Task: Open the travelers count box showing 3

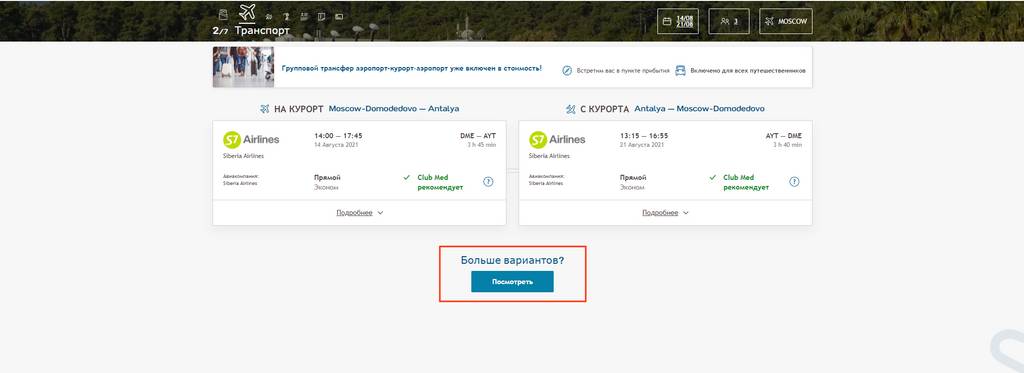Action: click(729, 21)
